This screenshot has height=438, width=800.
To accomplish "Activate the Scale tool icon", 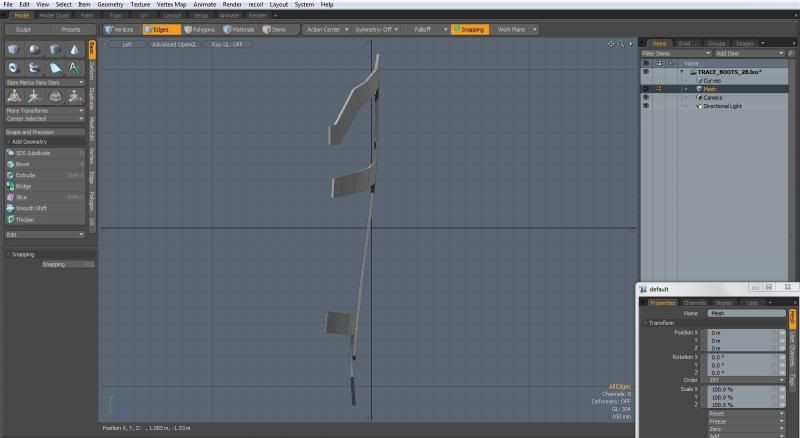I will click(74, 96).
